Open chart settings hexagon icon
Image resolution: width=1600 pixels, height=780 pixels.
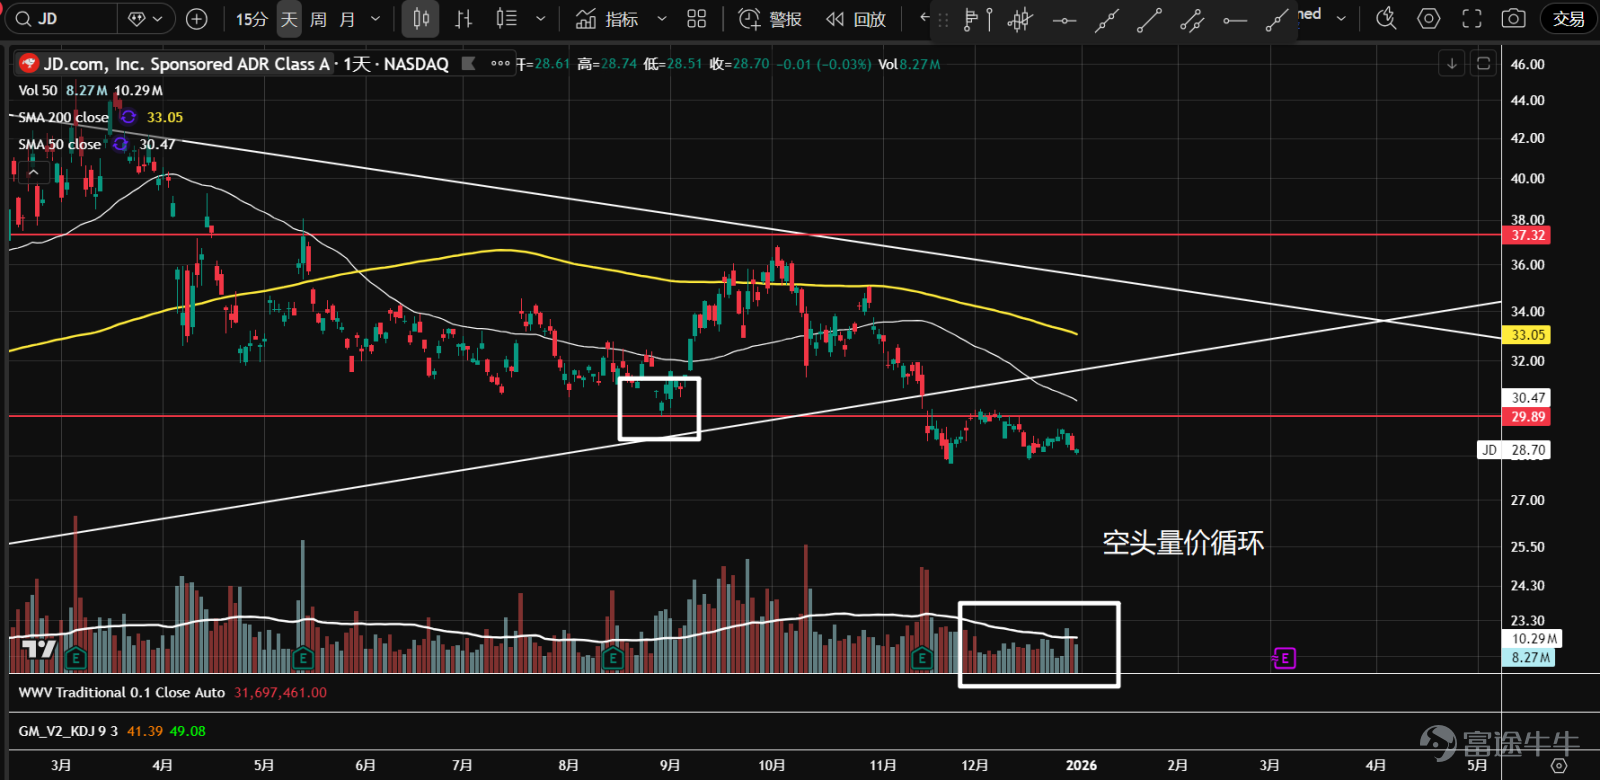1429,19
